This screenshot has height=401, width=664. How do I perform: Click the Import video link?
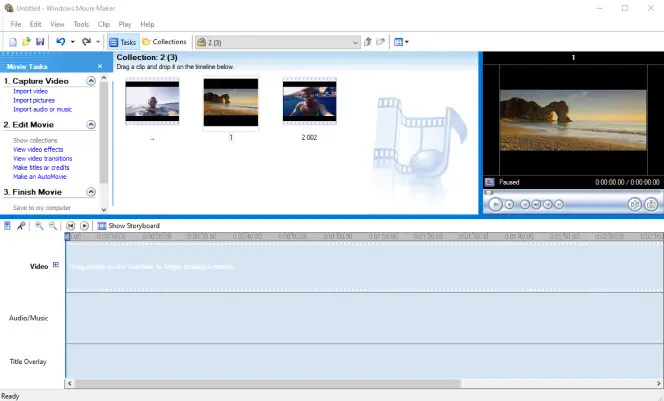[30, 91]
